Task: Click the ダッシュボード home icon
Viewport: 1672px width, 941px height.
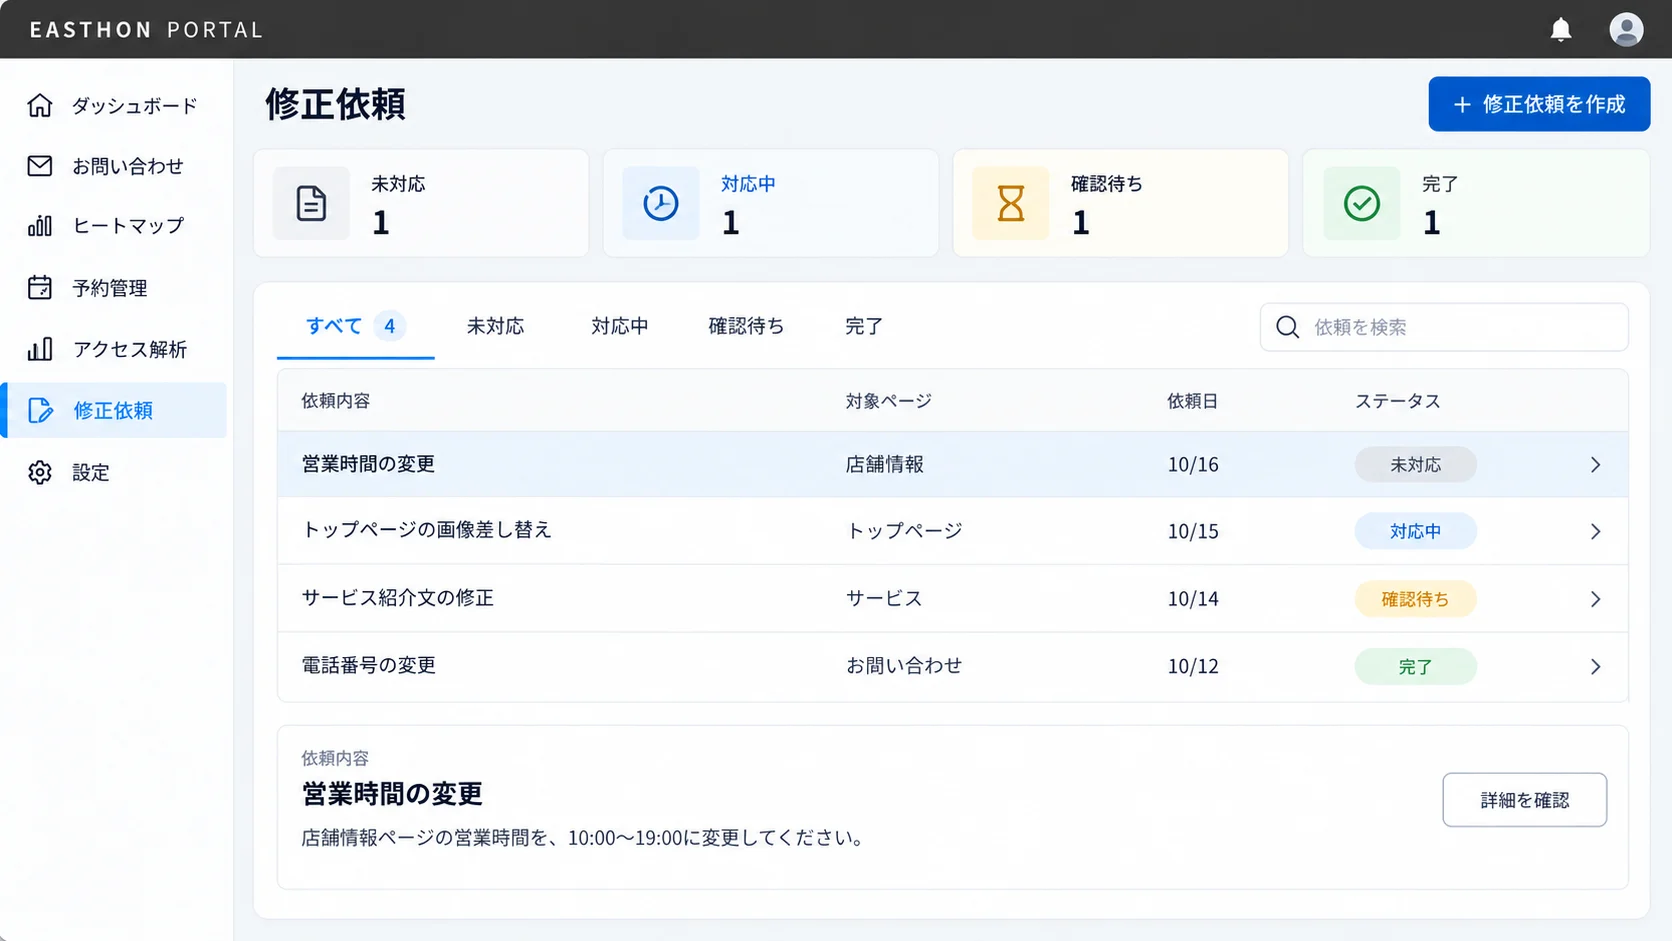Action: point(40,105)
